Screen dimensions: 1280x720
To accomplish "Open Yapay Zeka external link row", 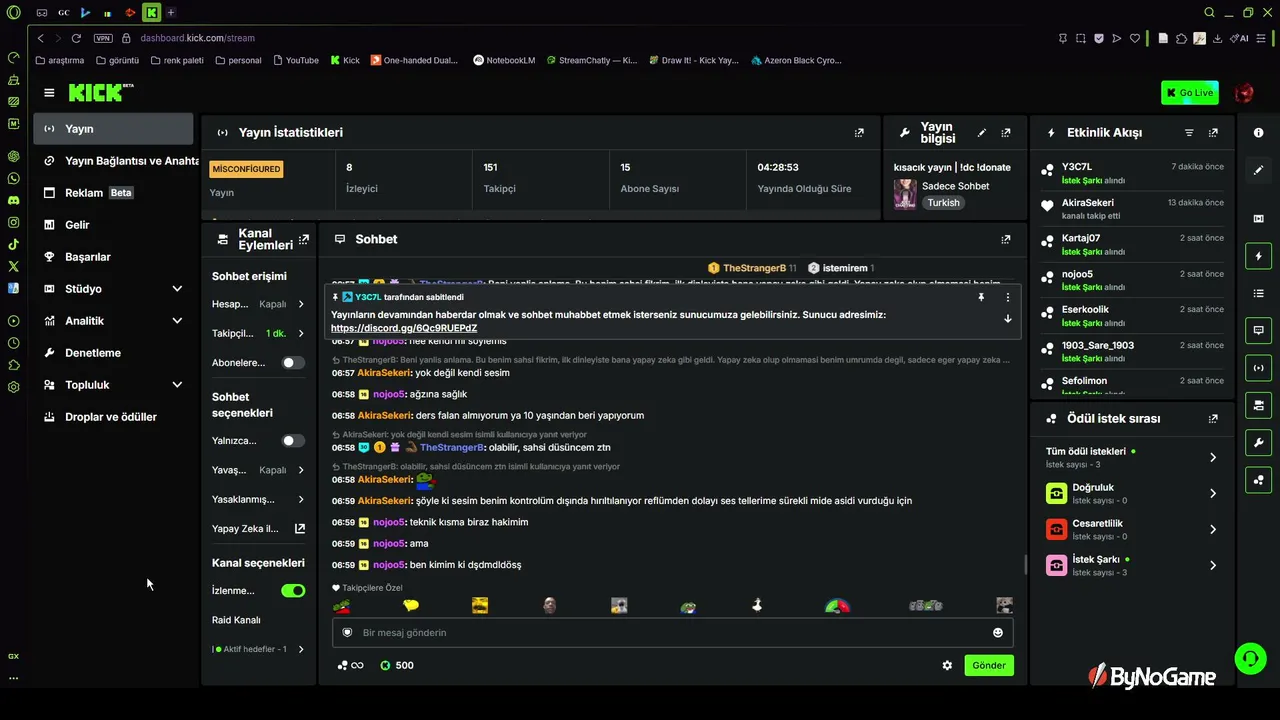I will pyautogui.click(x=259, y=529).
